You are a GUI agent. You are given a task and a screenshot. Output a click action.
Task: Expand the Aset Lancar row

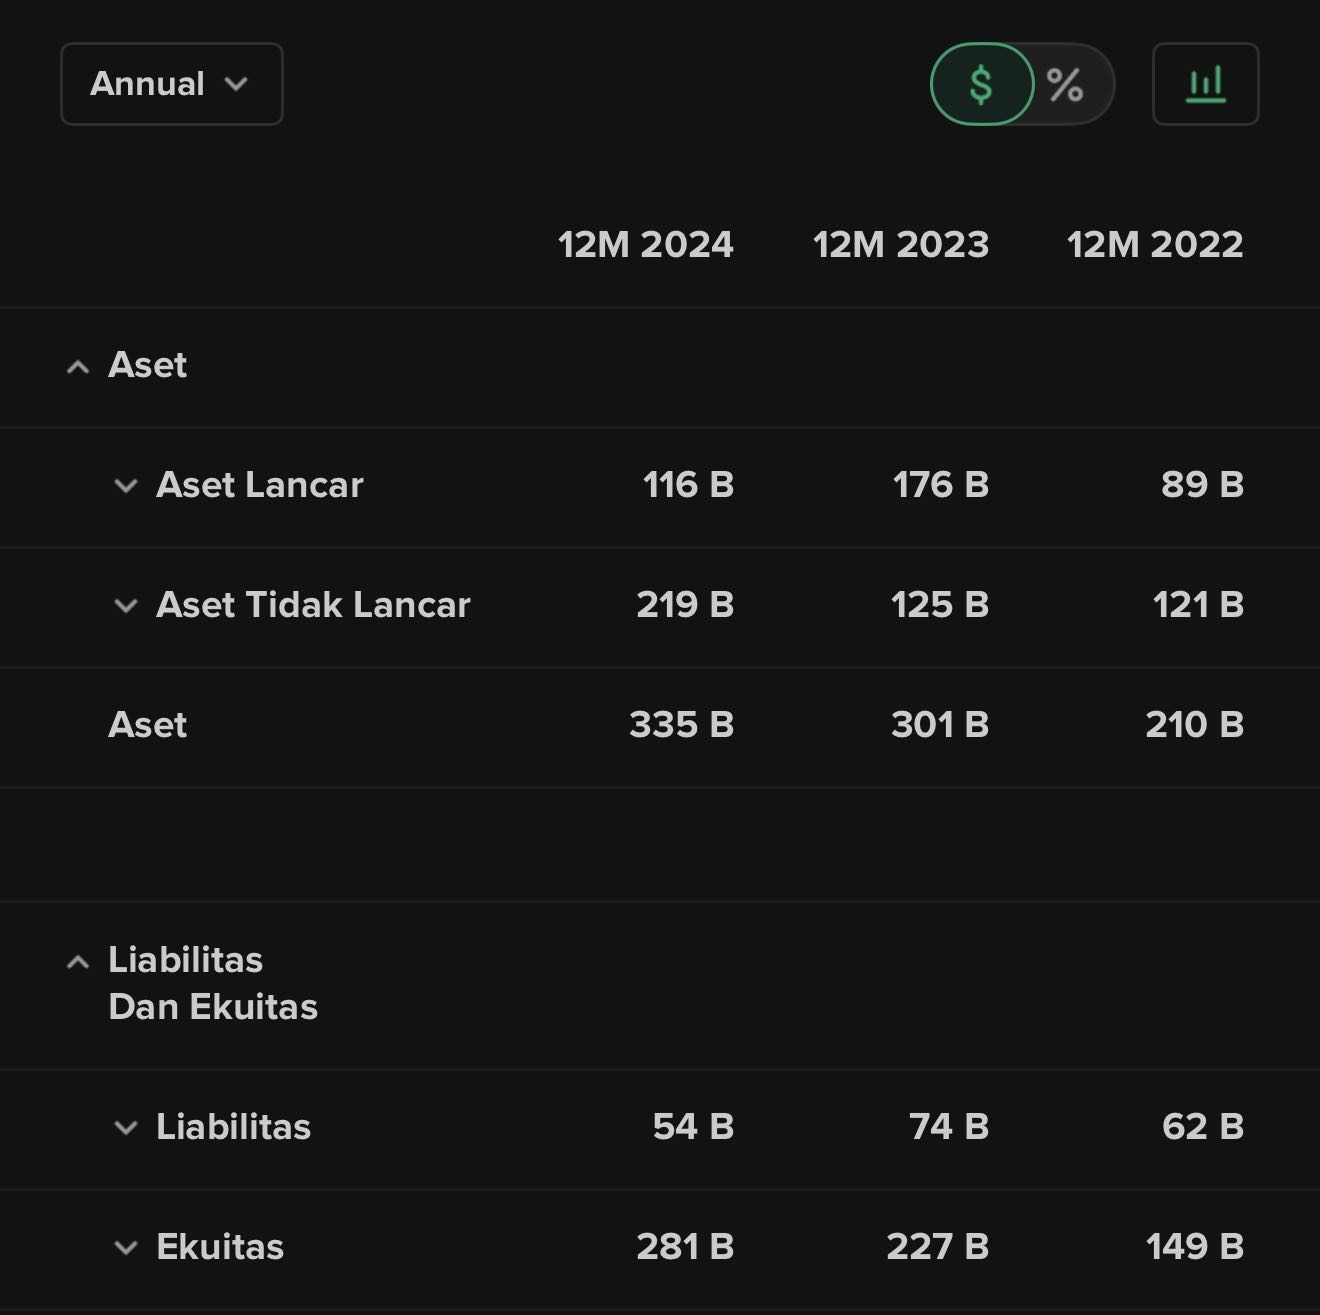coord(126,486)
